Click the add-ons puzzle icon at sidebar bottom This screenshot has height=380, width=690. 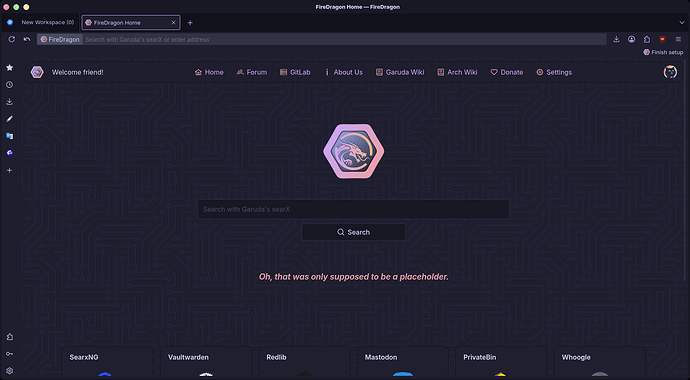click(x=10, y=337)
